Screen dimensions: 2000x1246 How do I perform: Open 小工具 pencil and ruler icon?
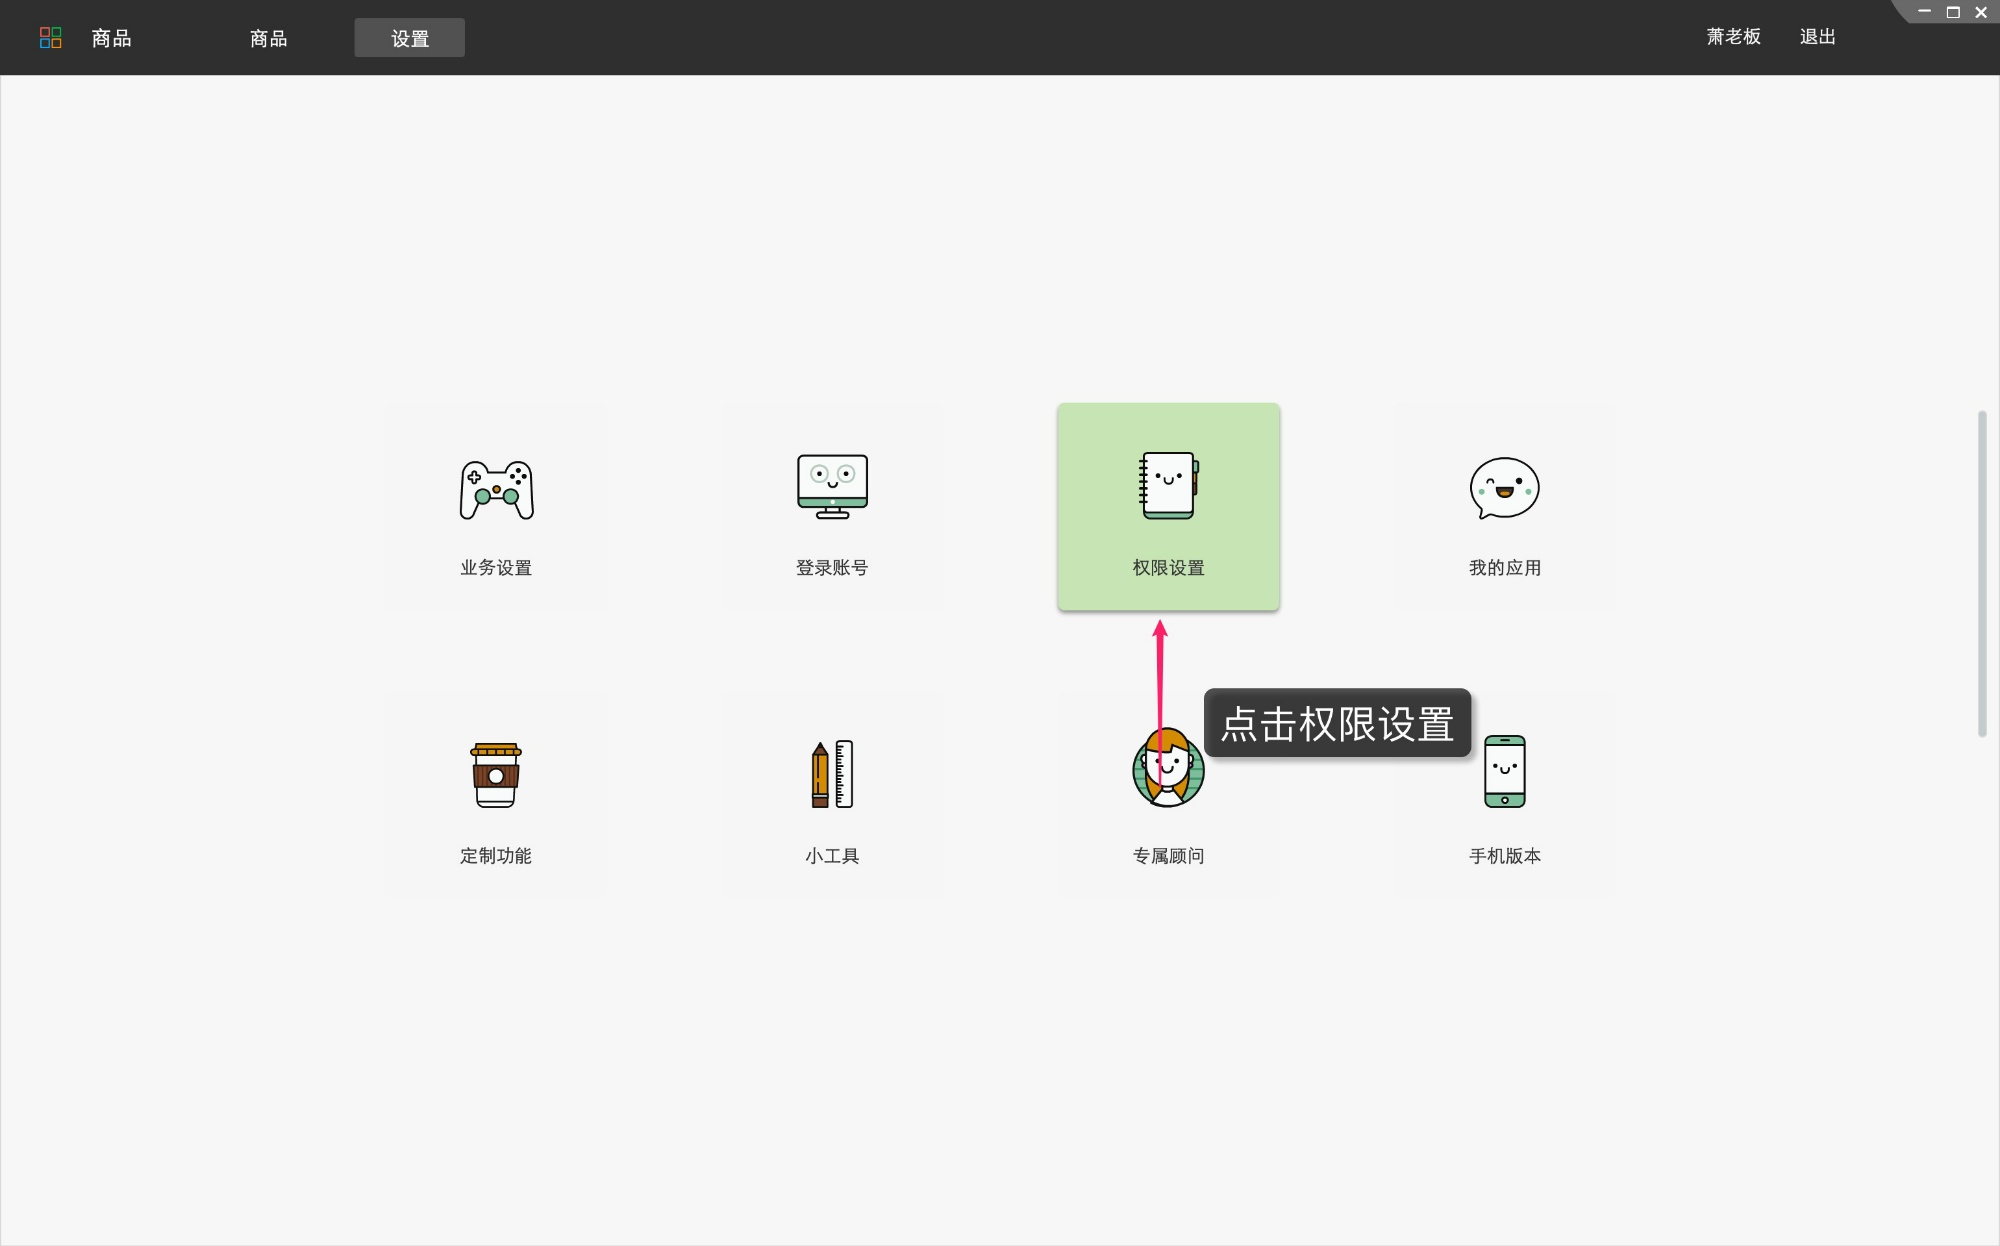pos(832,774)
